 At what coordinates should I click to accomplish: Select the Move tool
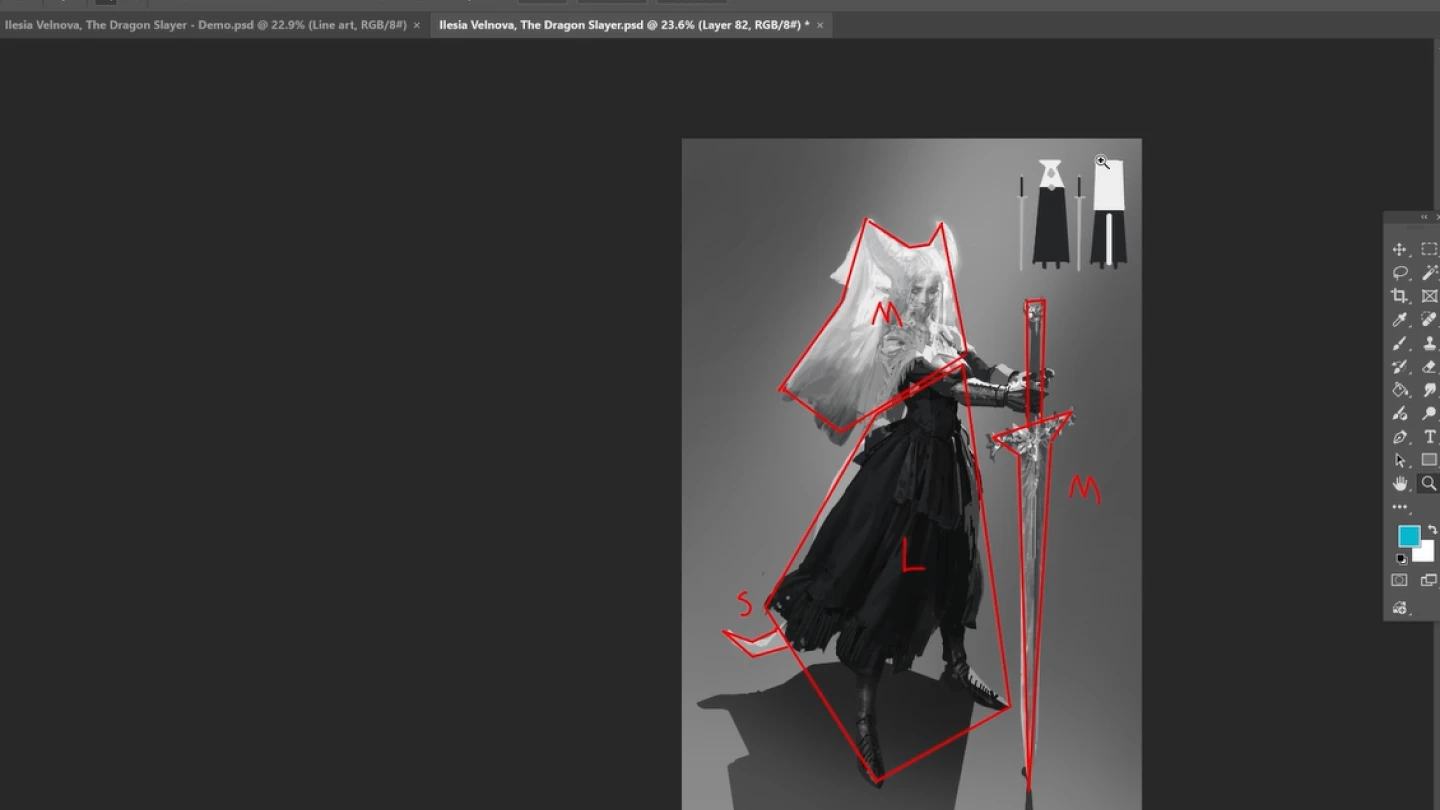(1400, 249)
